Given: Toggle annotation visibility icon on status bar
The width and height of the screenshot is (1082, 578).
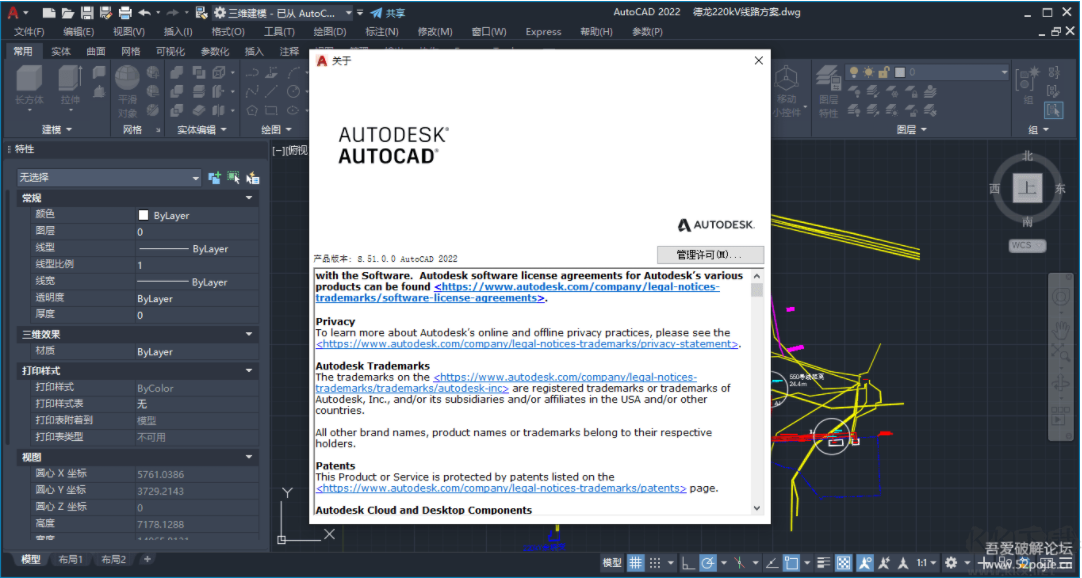Looking at the screenshot, I should pos(863,562).
